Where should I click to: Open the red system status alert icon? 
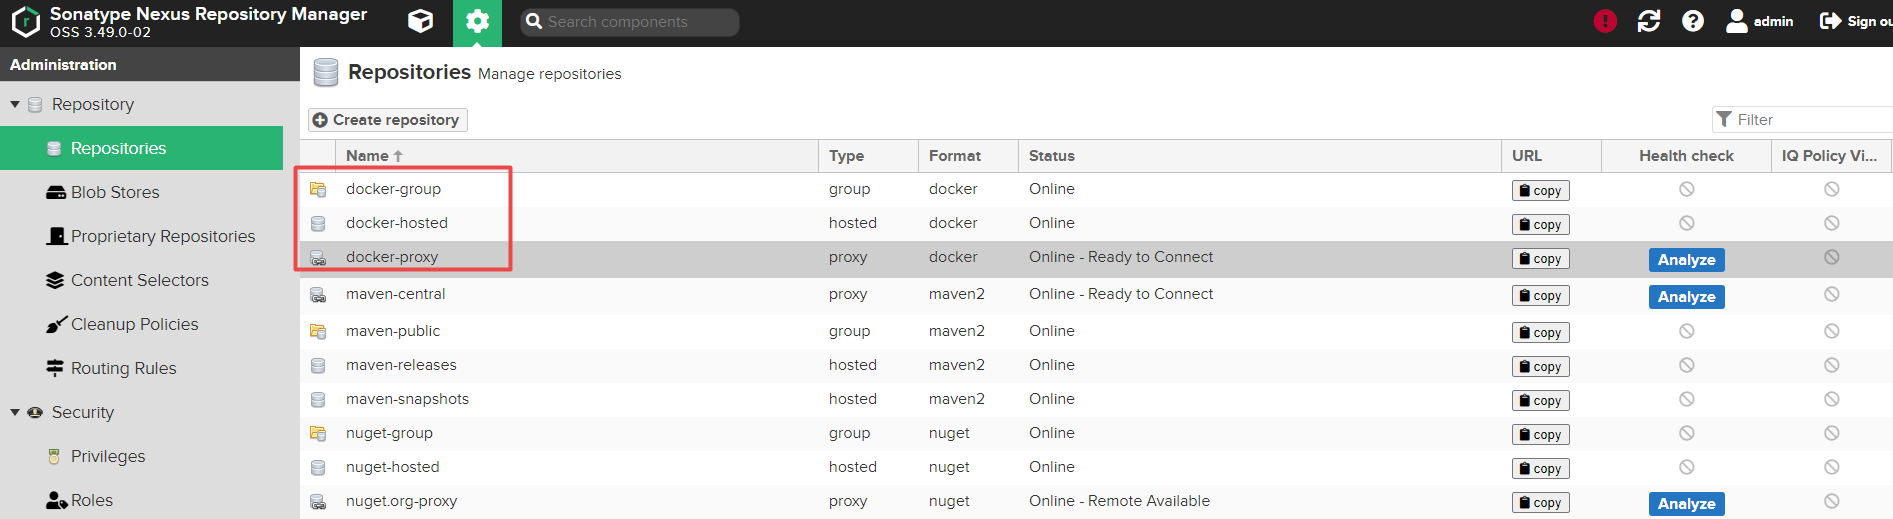[1605, 21]
